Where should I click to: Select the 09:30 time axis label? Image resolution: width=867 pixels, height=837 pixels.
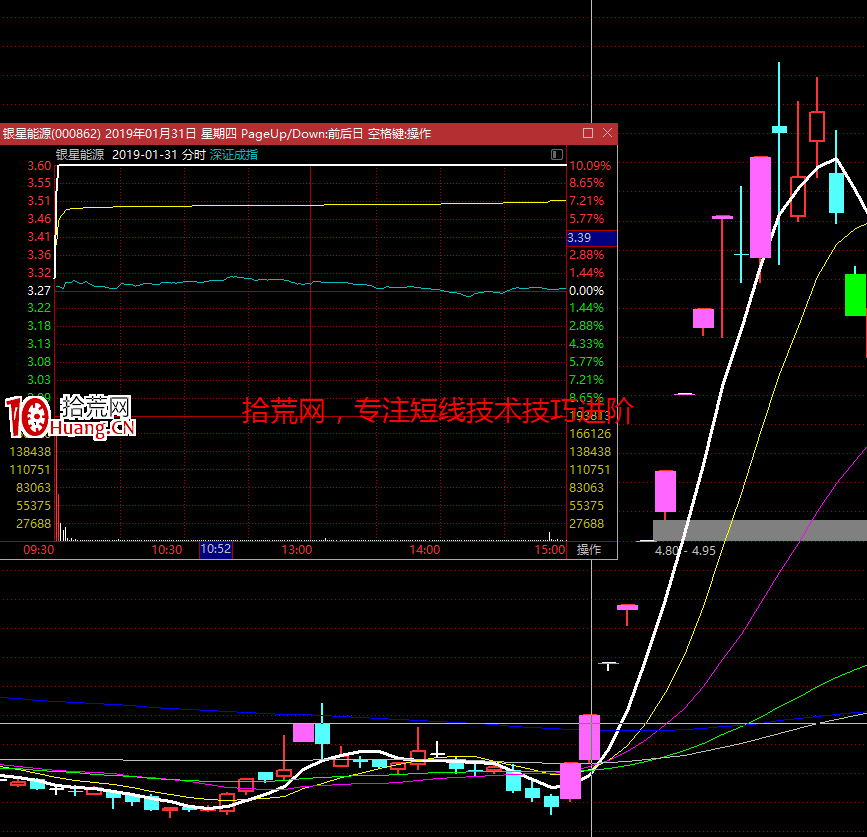[39, 550]
